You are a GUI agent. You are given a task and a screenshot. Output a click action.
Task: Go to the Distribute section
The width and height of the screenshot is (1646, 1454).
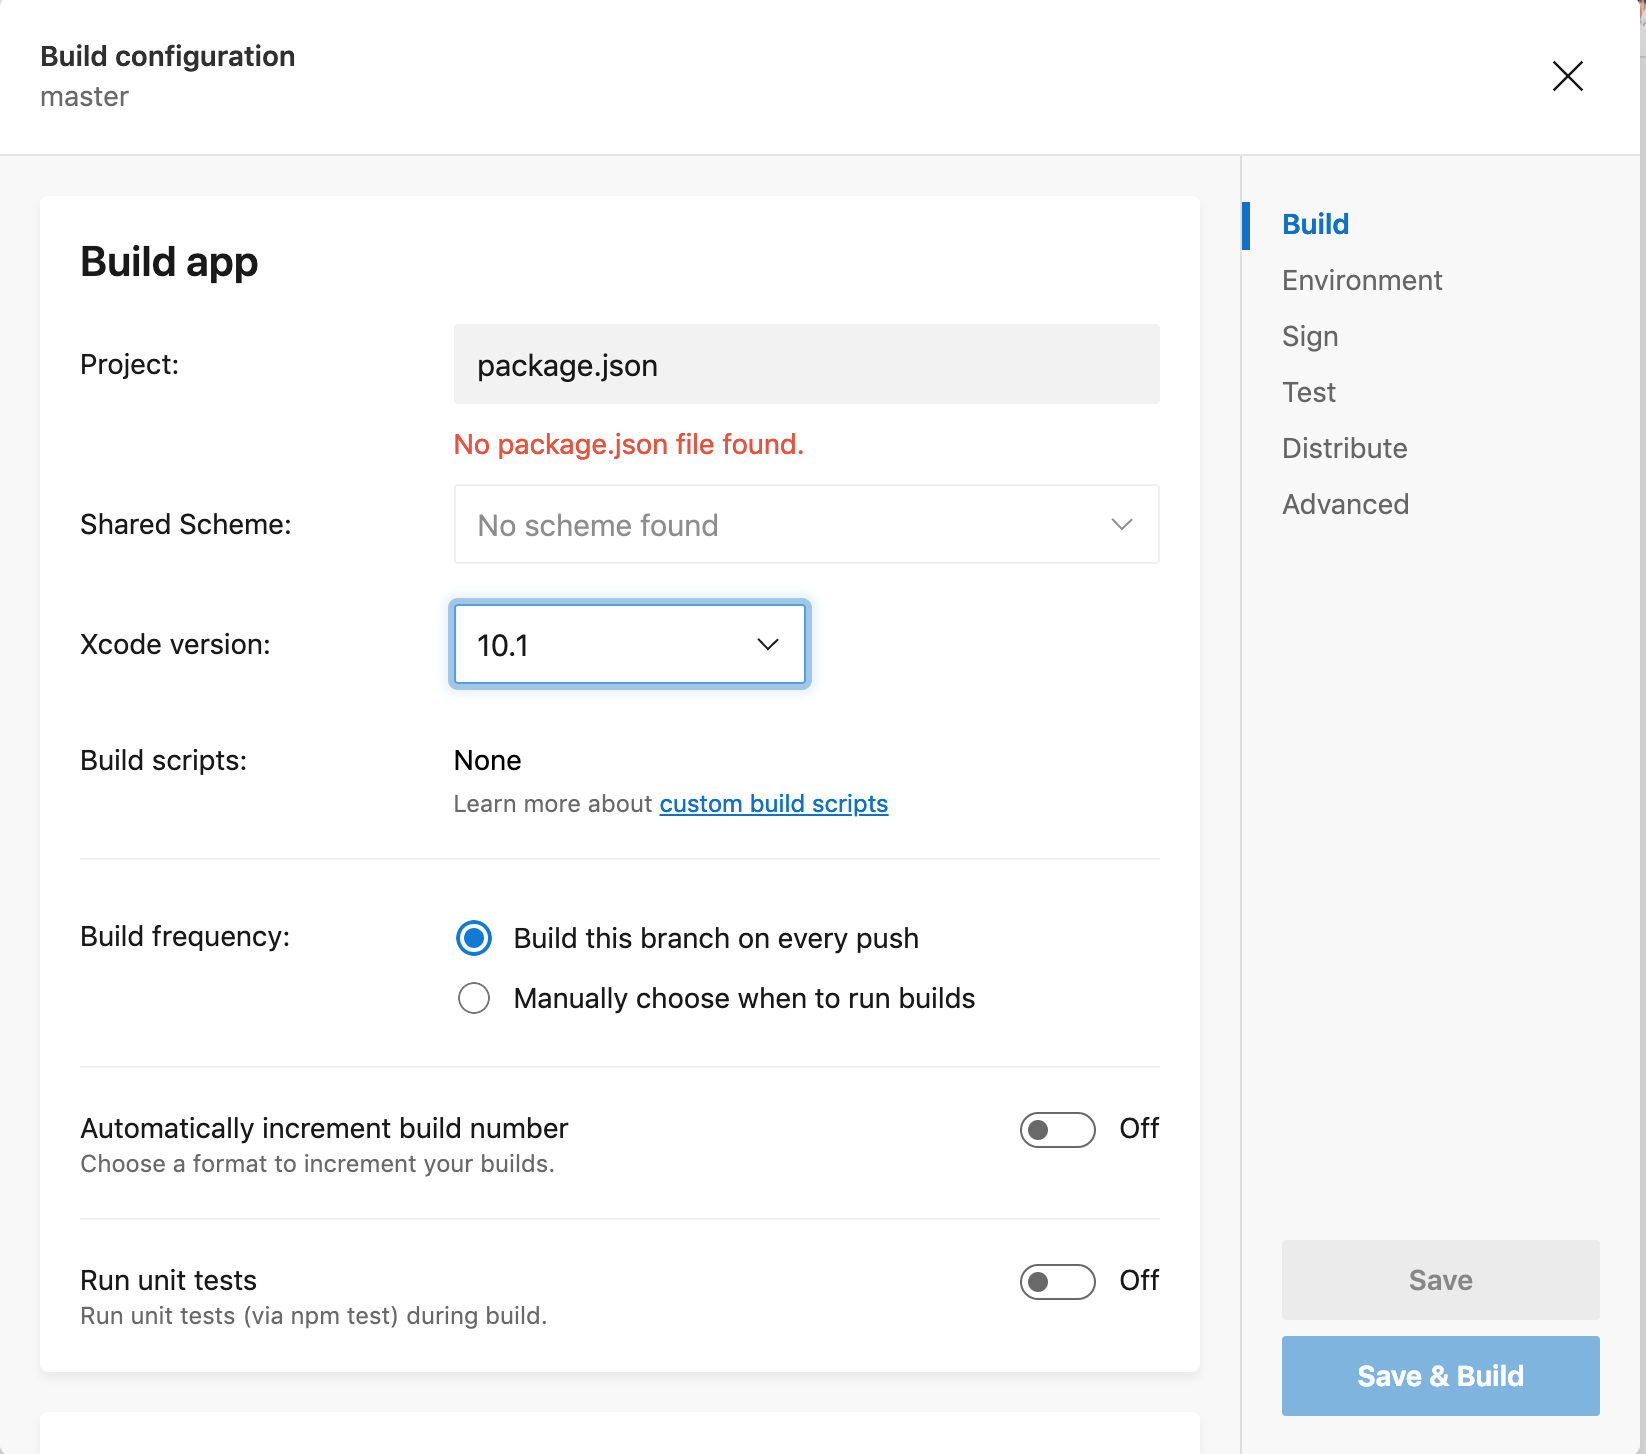(x=1344, y=448)
